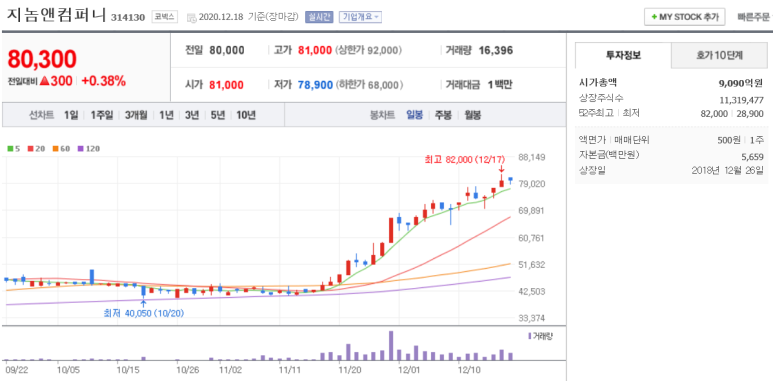Screen dimensions: 773x381
Task: Click 거래량 value 16,396
Action: click(x=496, y=50)
